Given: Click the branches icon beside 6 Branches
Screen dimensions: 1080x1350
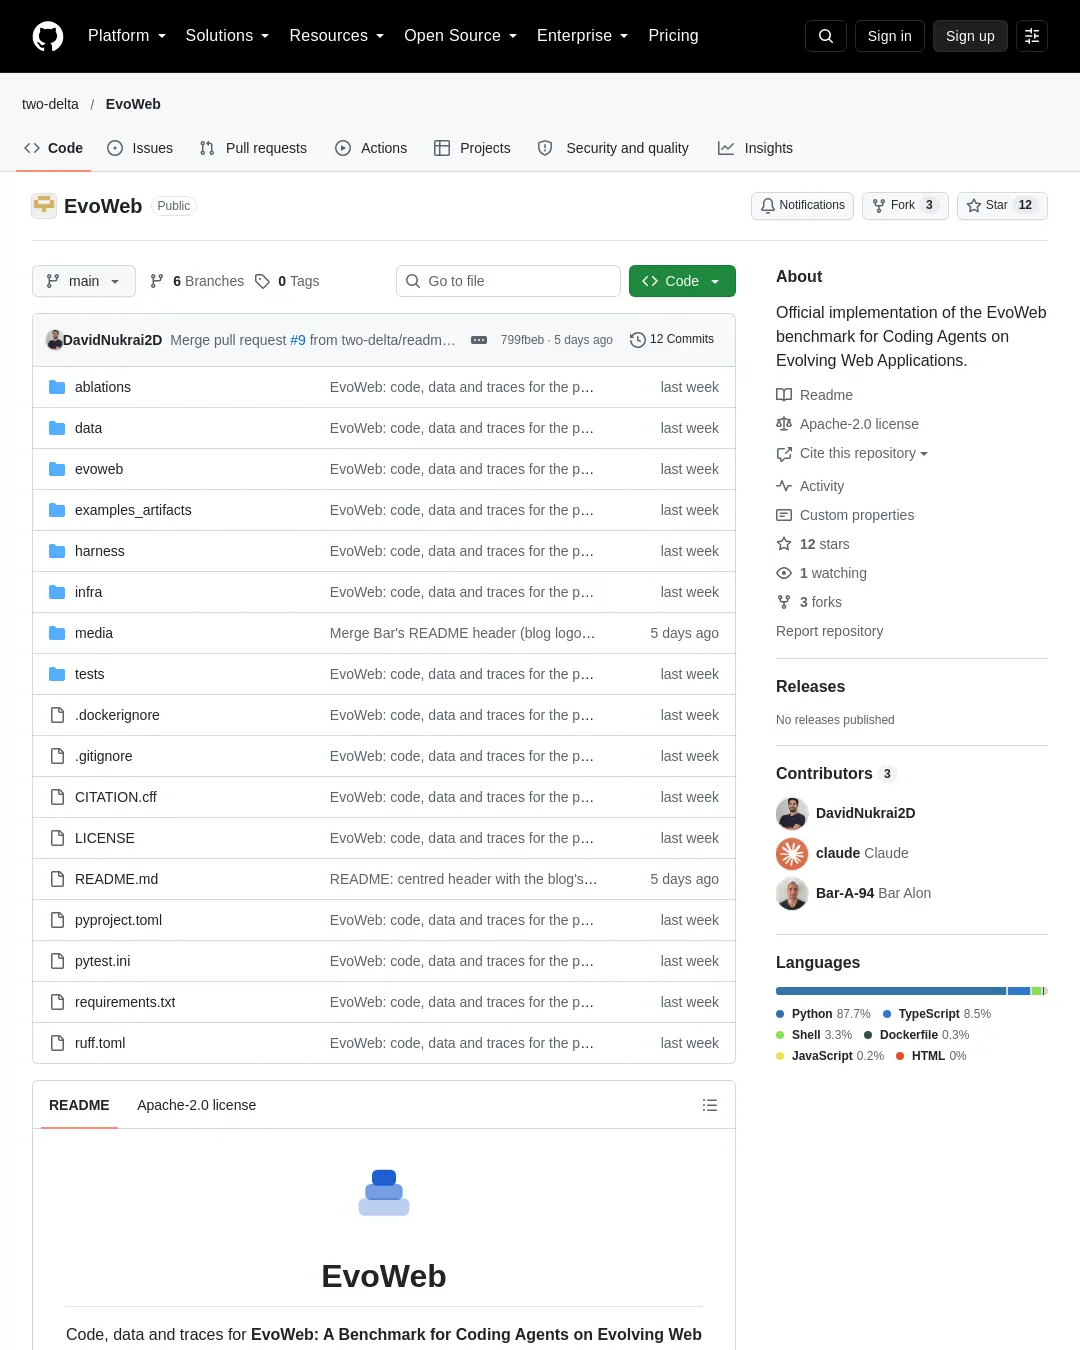Looking at the screenshot, I should pyautogui.click(x=157, y=281).
